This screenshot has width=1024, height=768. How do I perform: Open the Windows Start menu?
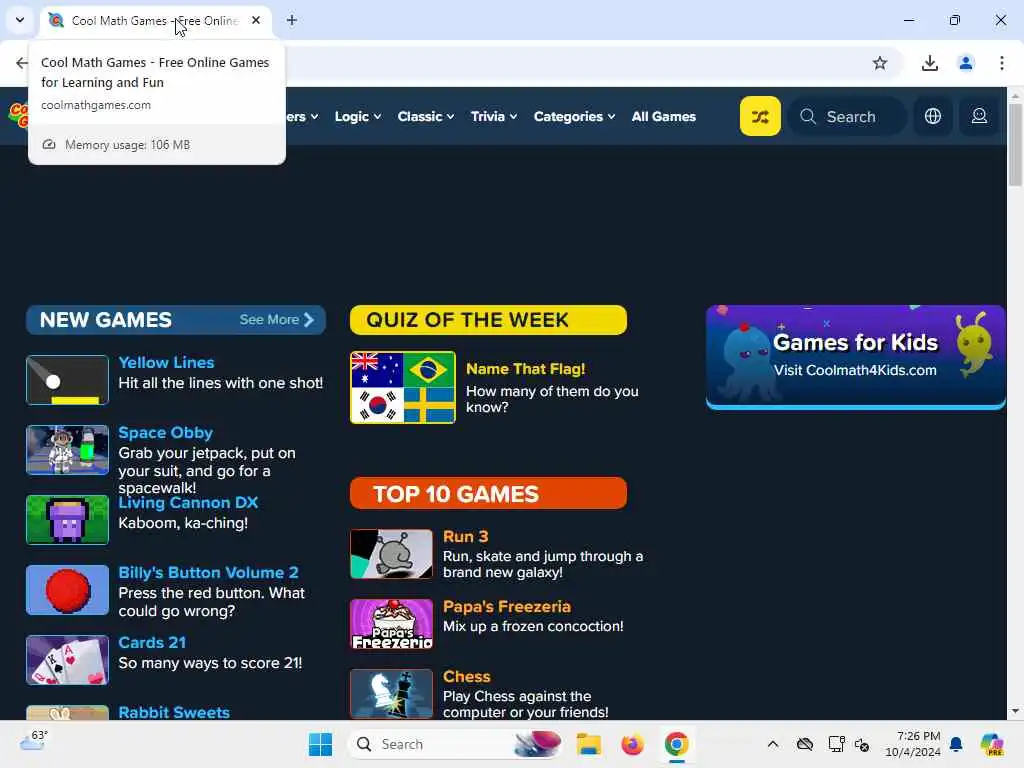tap(320, 744)
